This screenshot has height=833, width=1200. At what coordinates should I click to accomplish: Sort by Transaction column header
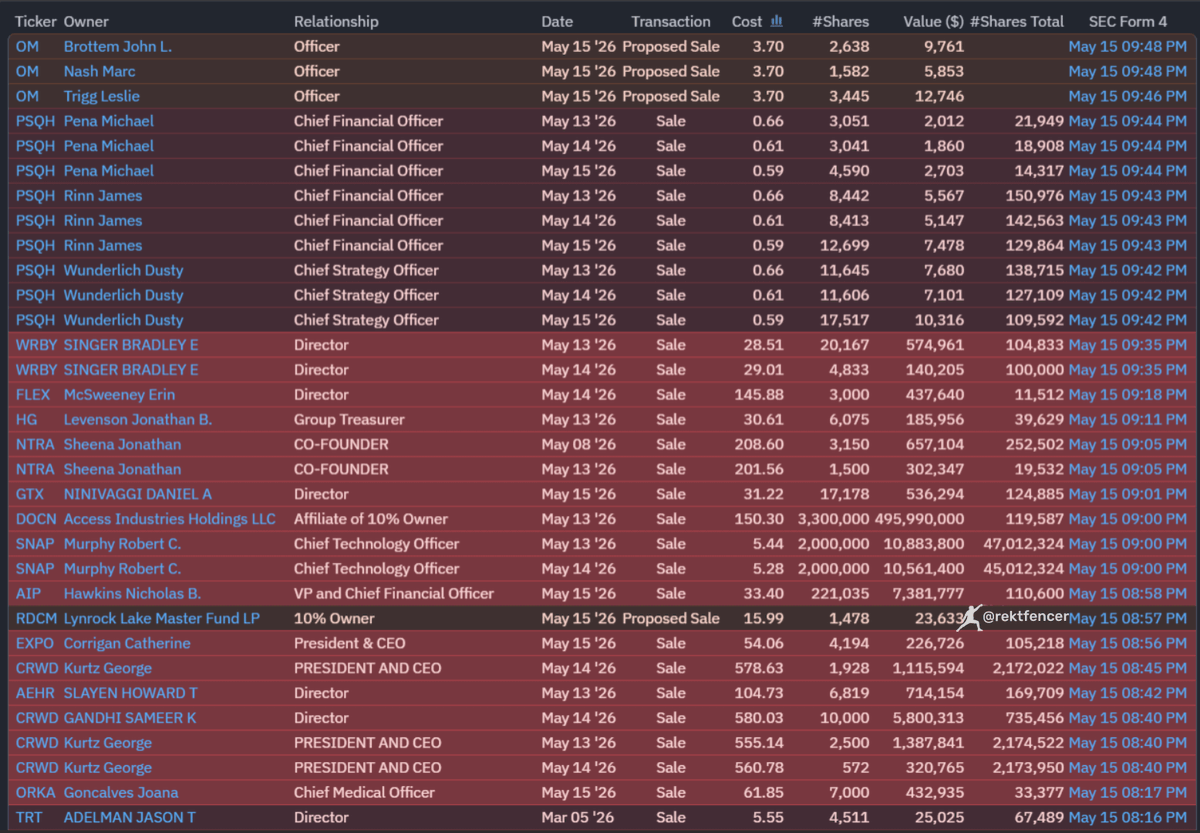pos(671,21)
